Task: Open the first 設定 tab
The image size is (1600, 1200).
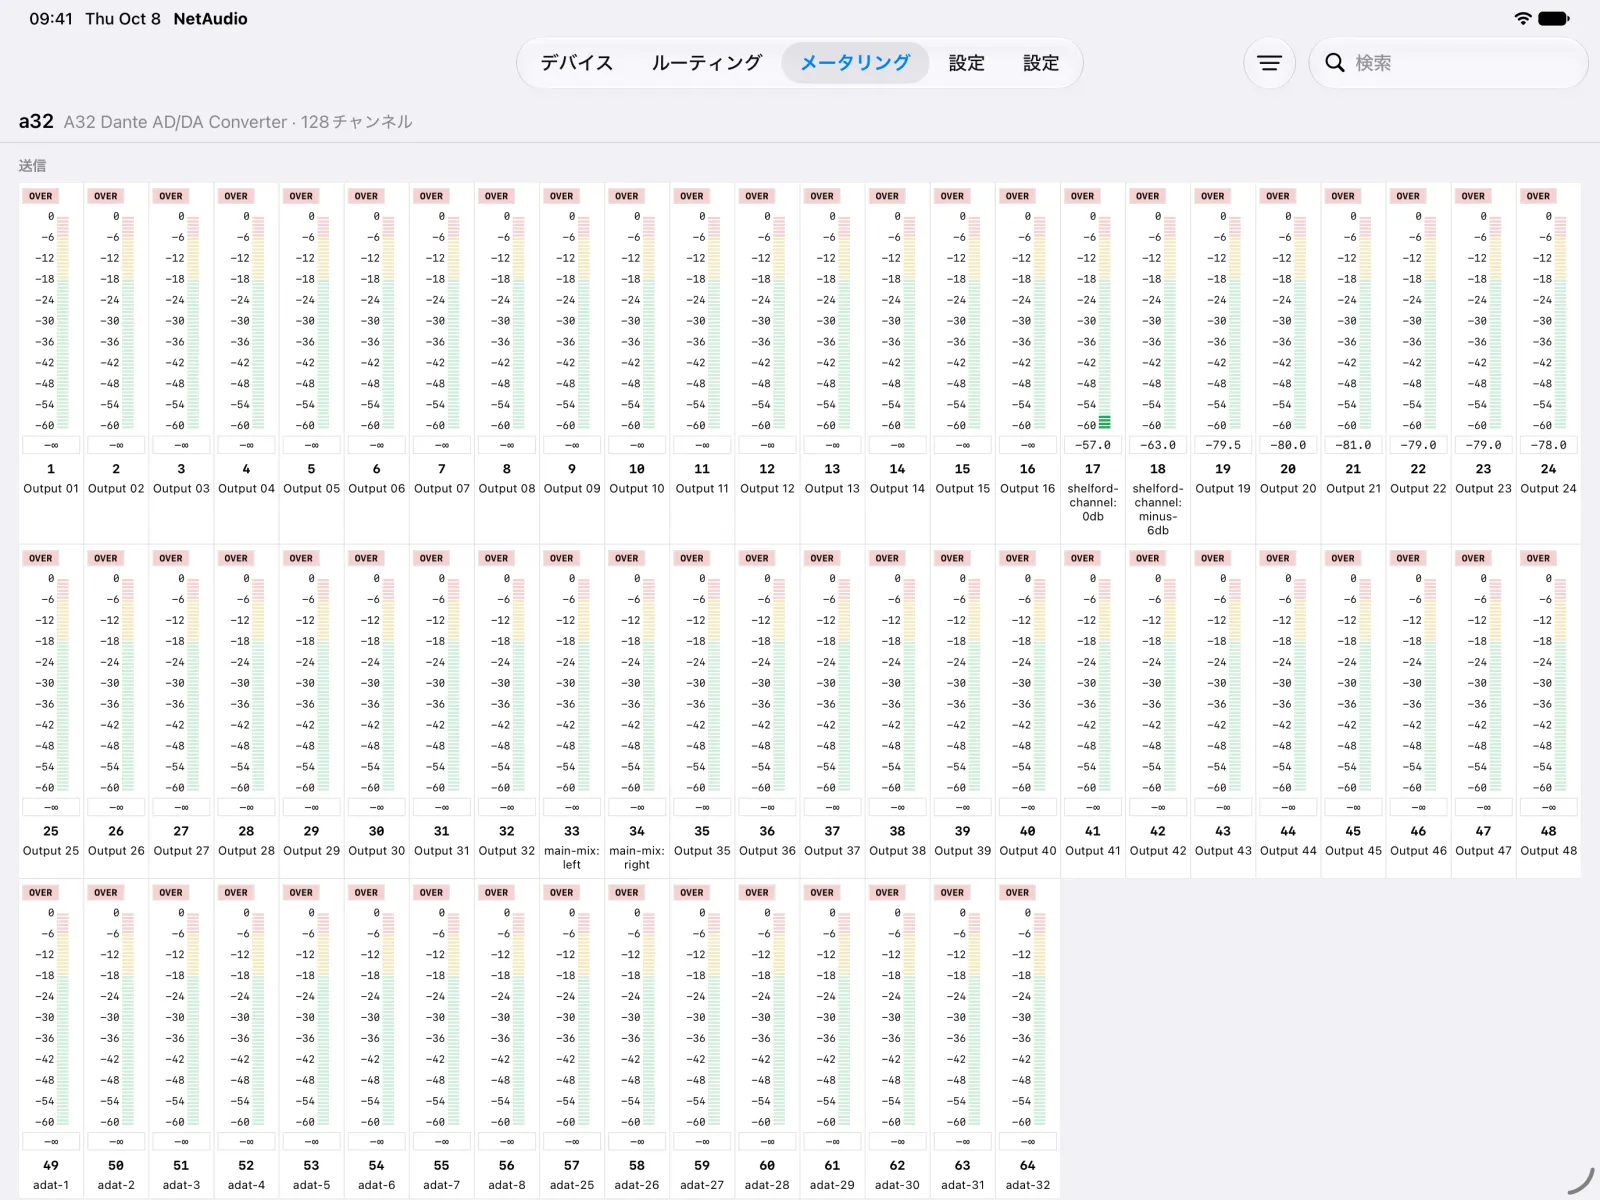Action: 966,63
